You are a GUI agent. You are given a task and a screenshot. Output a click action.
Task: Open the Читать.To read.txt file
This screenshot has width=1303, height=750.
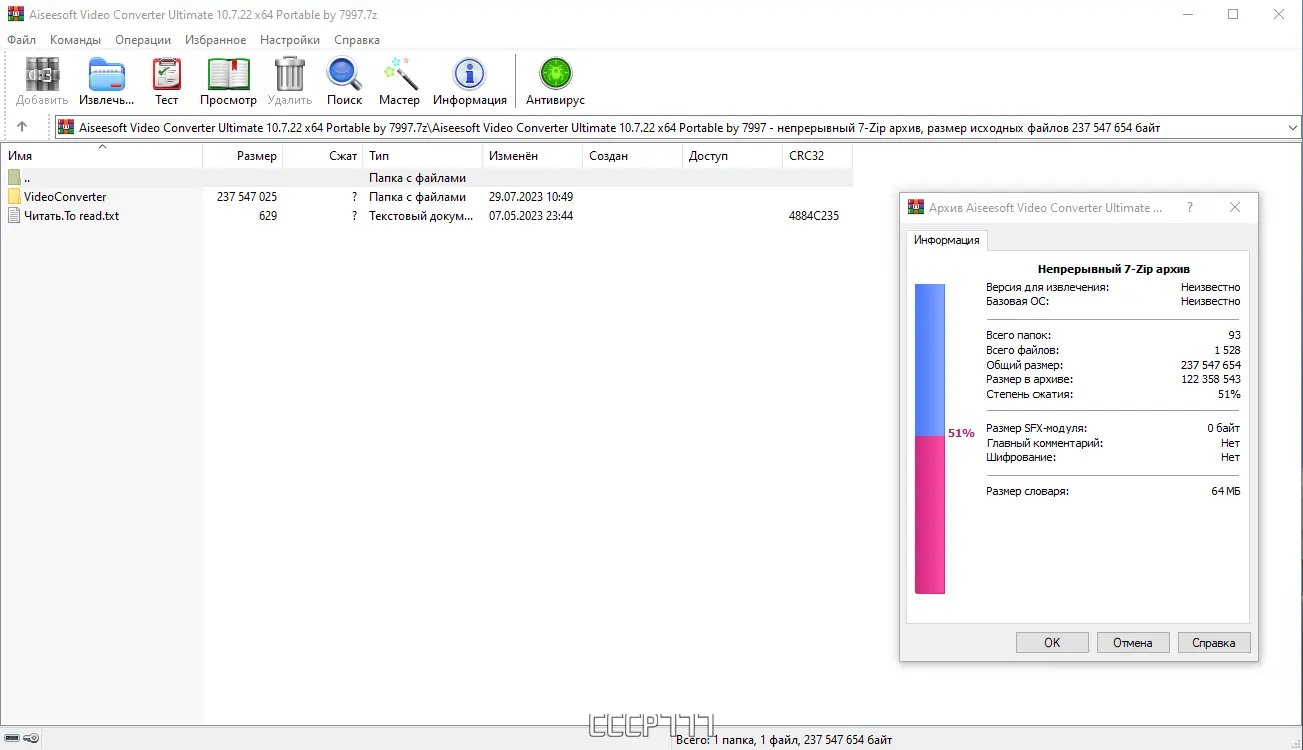click(69, 215)
